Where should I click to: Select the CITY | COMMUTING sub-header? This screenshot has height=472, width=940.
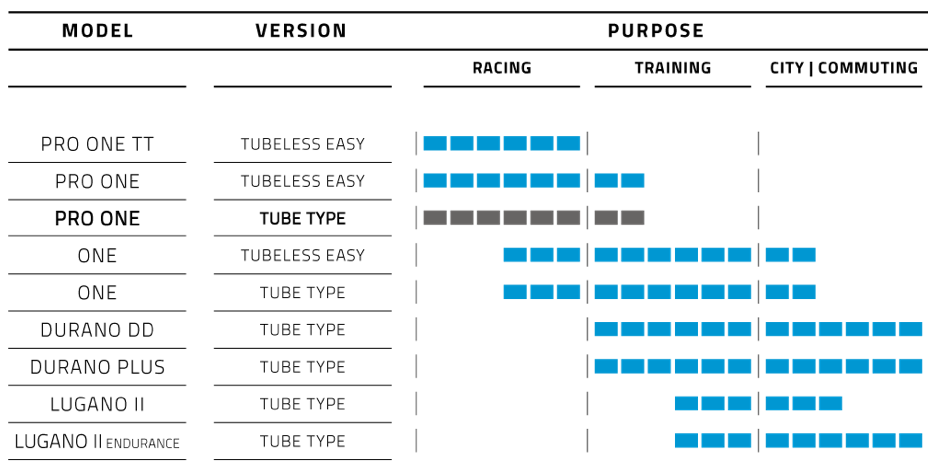click(844, 69)
